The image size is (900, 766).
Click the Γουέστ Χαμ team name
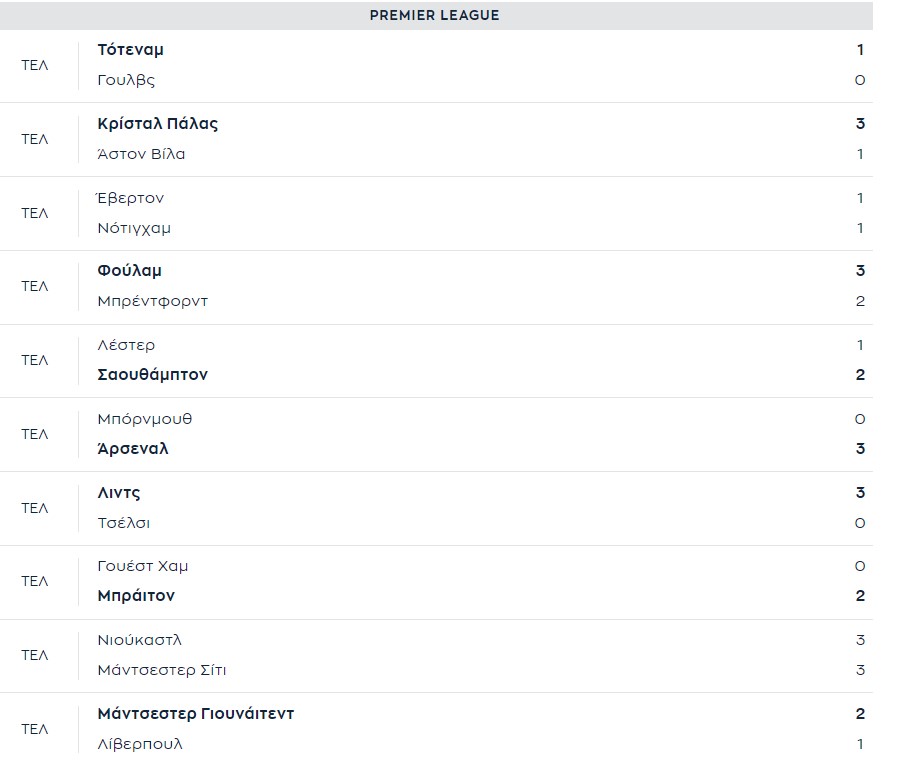point(143,566)
